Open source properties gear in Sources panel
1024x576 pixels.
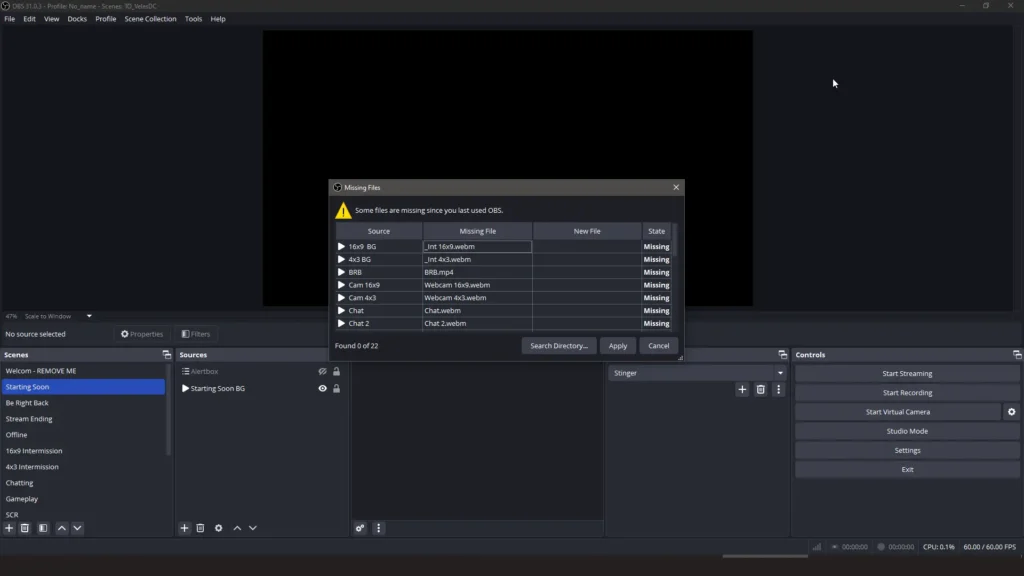click(219, 528)
